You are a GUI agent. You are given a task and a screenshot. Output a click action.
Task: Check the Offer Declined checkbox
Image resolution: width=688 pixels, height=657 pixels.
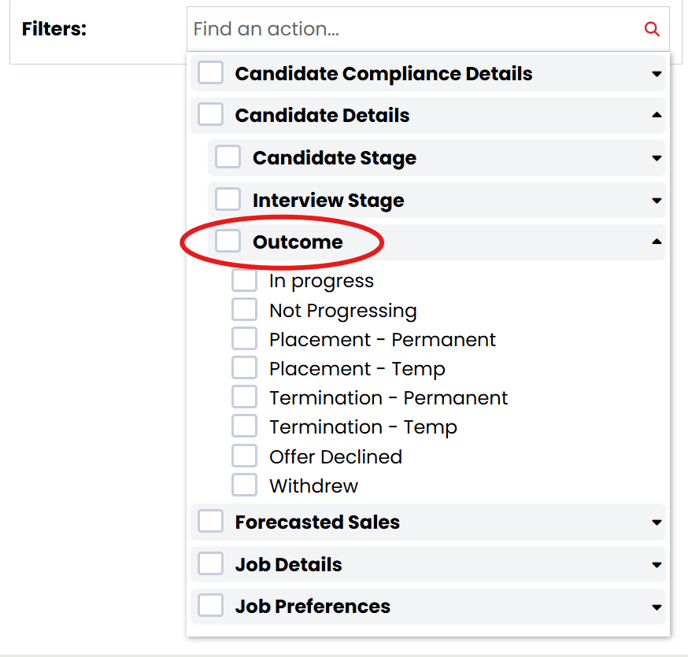[244, 456]
